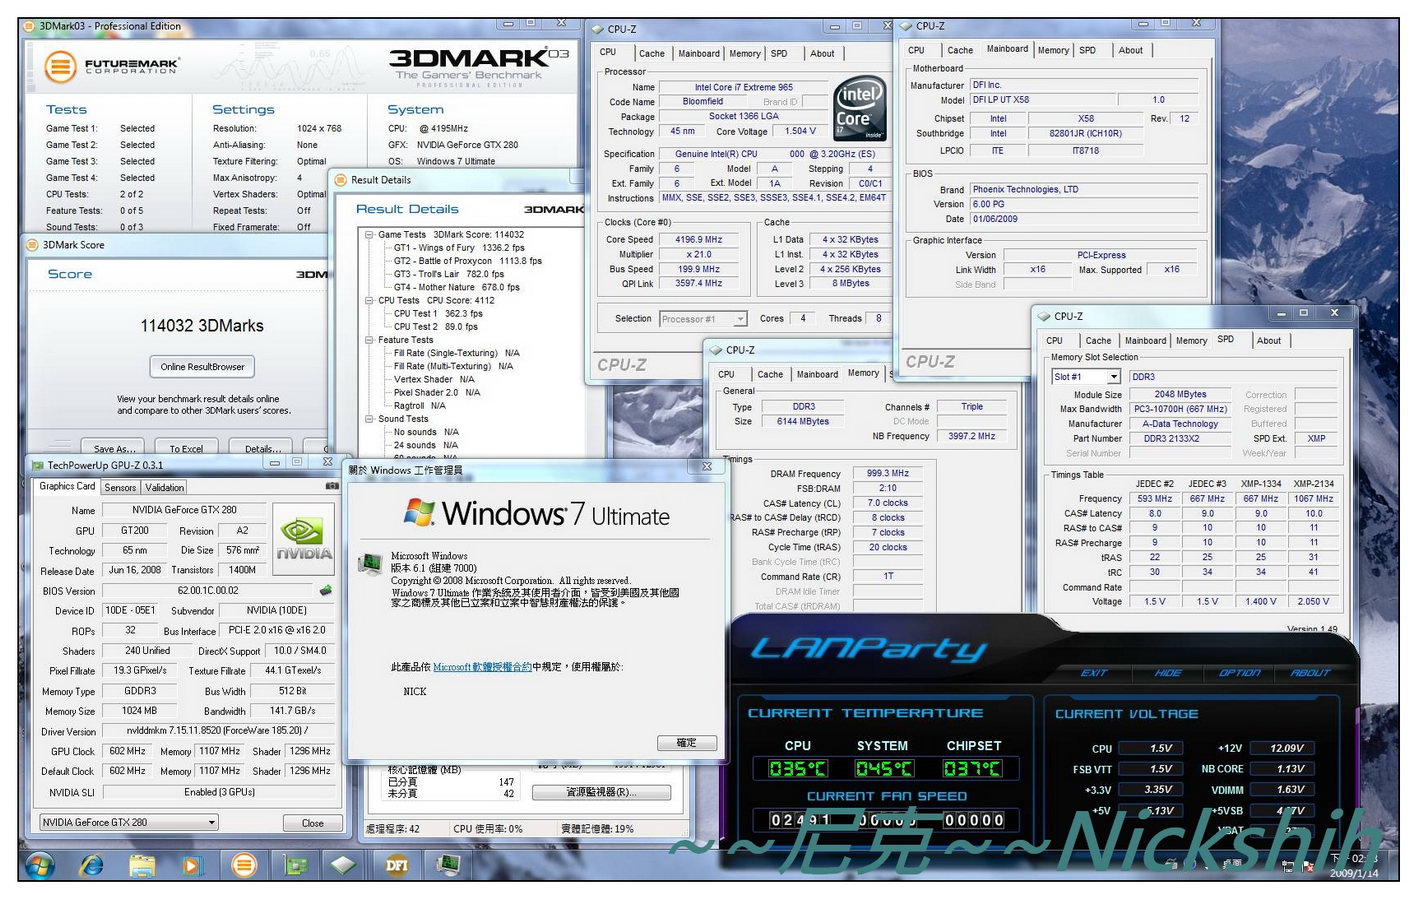The image size is (1418, 900).
Task: Select 'CPU Test 1' result row
Action: click(438, 313)
